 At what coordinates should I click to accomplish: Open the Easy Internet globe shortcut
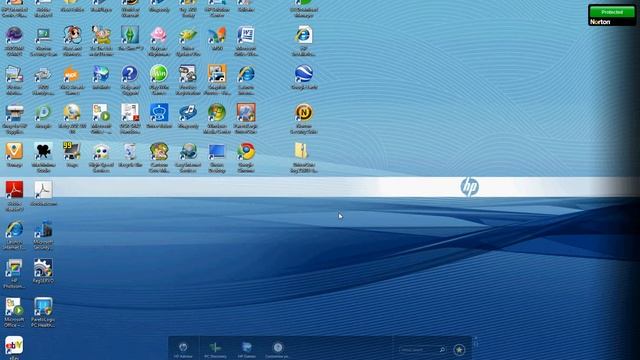tap(188, 152)
